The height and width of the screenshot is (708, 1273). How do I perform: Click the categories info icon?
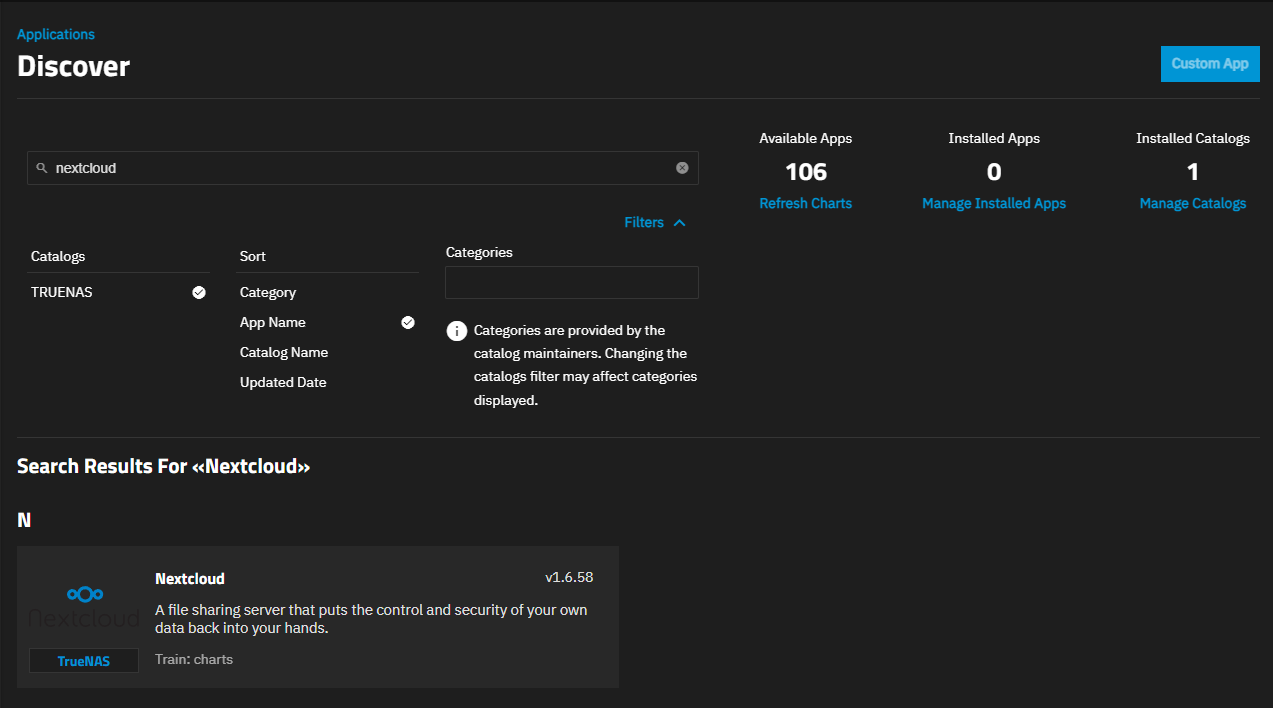(457, 331)
